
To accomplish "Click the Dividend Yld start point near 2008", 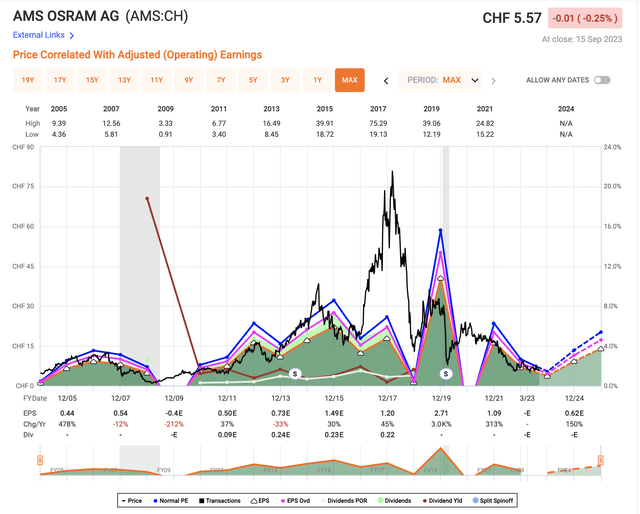I will (147, 199).
